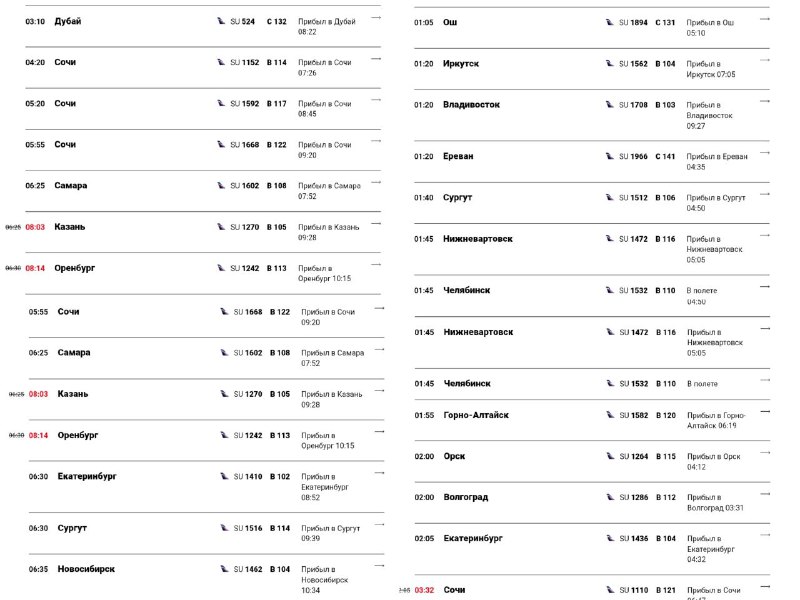Click airline logo beside SU 1582
This screenshot has width=800, height=600.
tap(610, 415)
